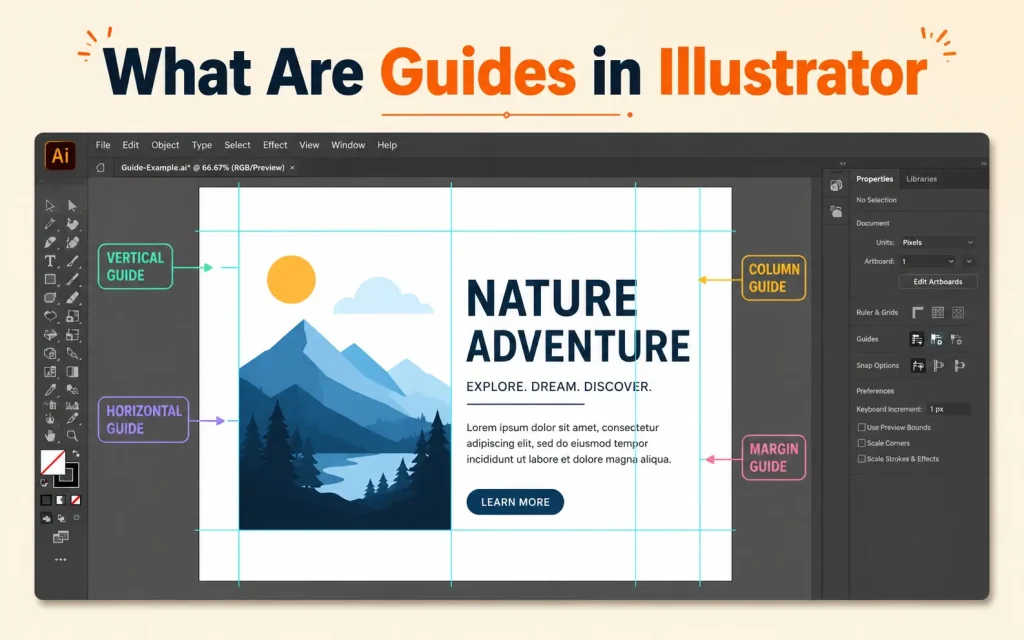Swap fill and stroke colors
The image size is (1024, 640).
coord(76,453)
